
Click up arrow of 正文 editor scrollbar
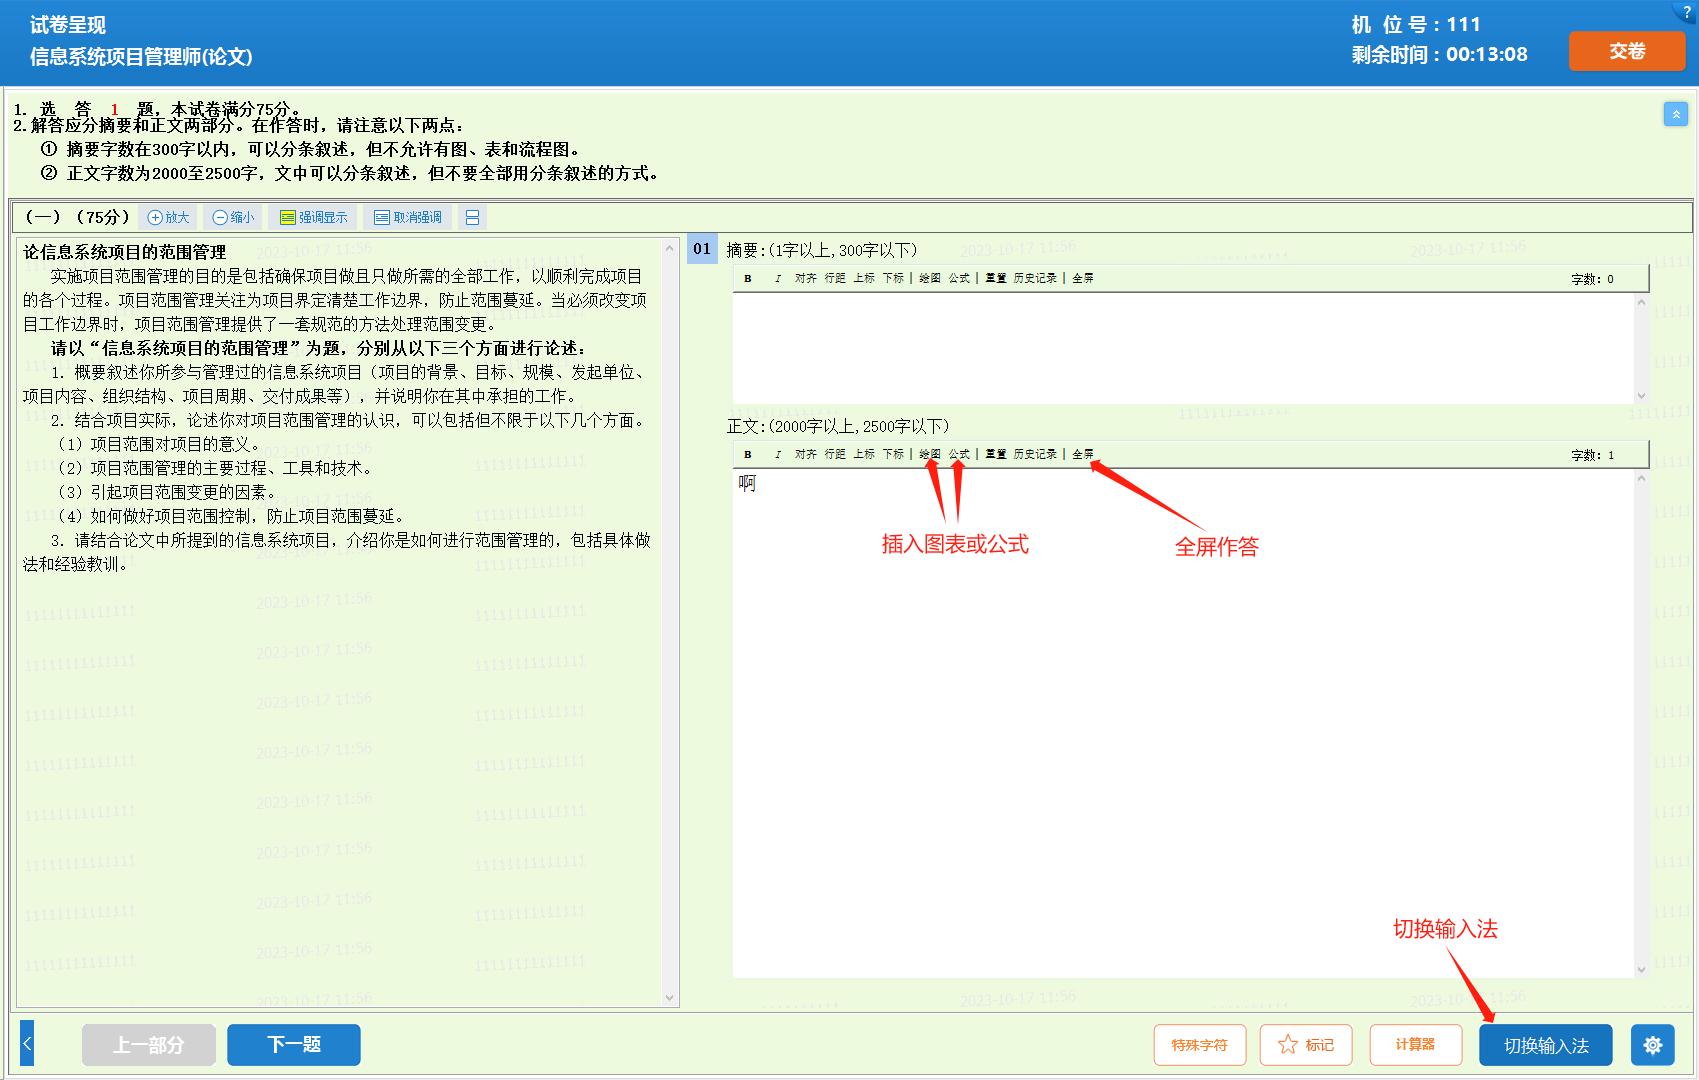pos(1641,479)
